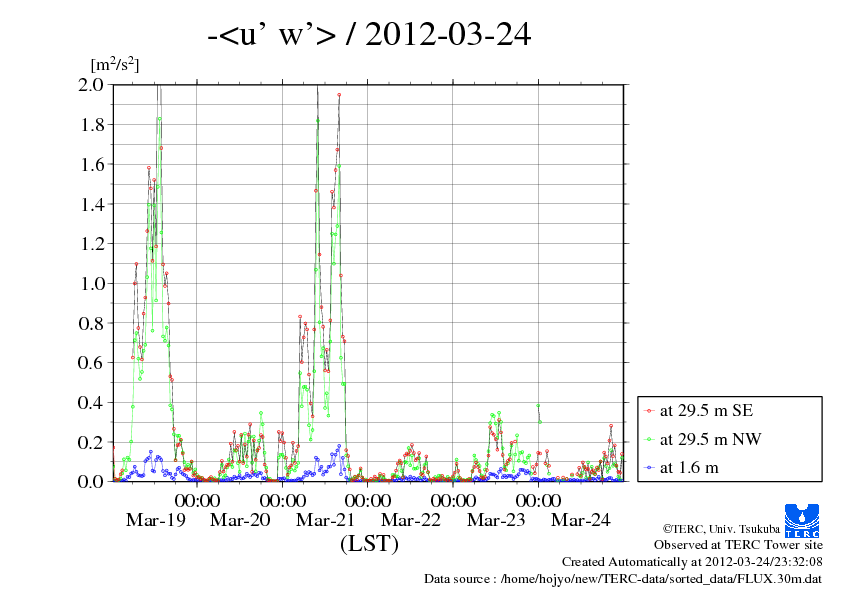The width and height of the screenshot is (842, 595).
Task: Click the red legend marker for 29.5 m SE
Action: pos(649,411)
